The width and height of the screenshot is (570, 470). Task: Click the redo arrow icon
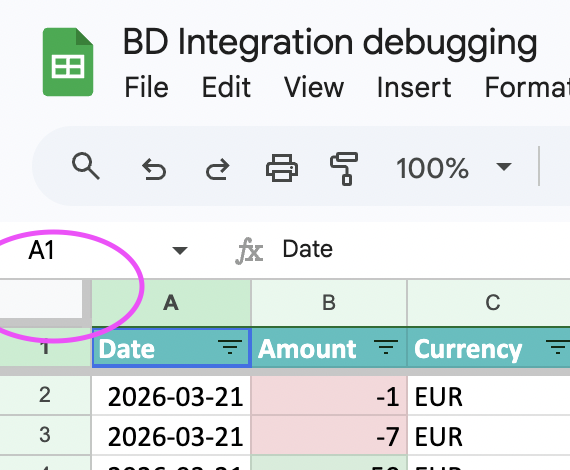point(218,169)
